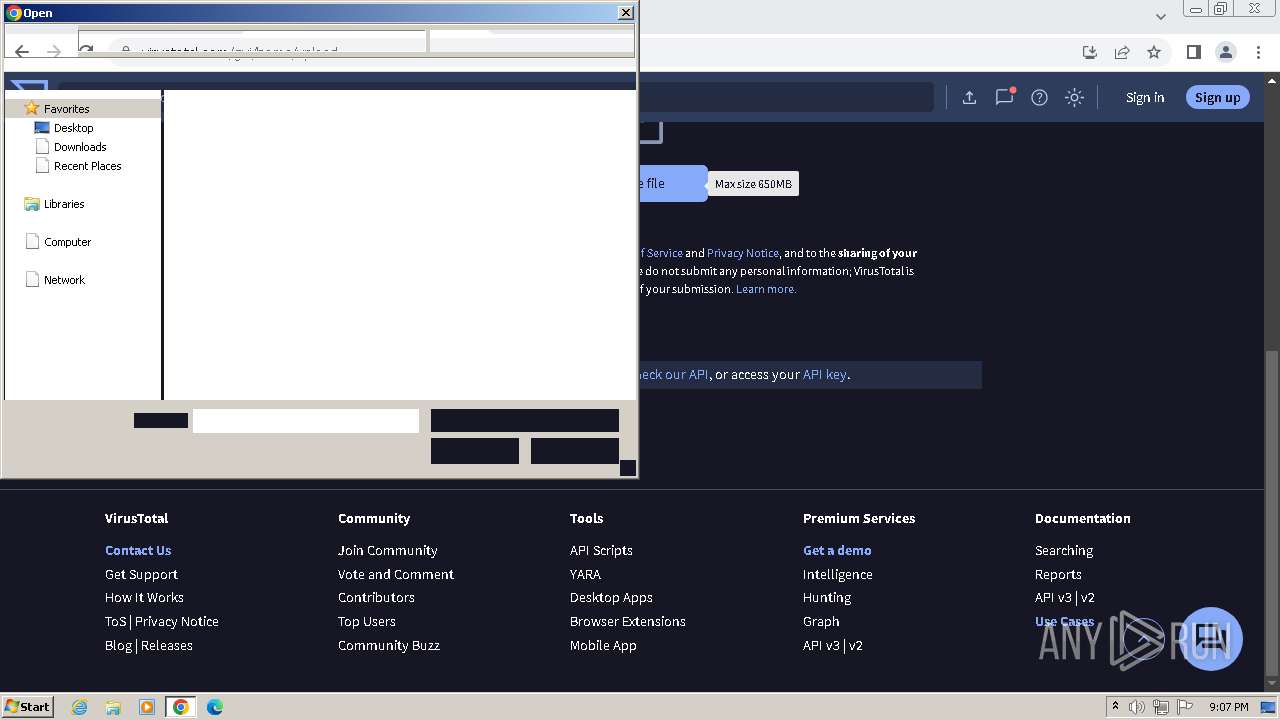Open Browser Extensions footer link
1280x720 pixels.
coord(628,621)
